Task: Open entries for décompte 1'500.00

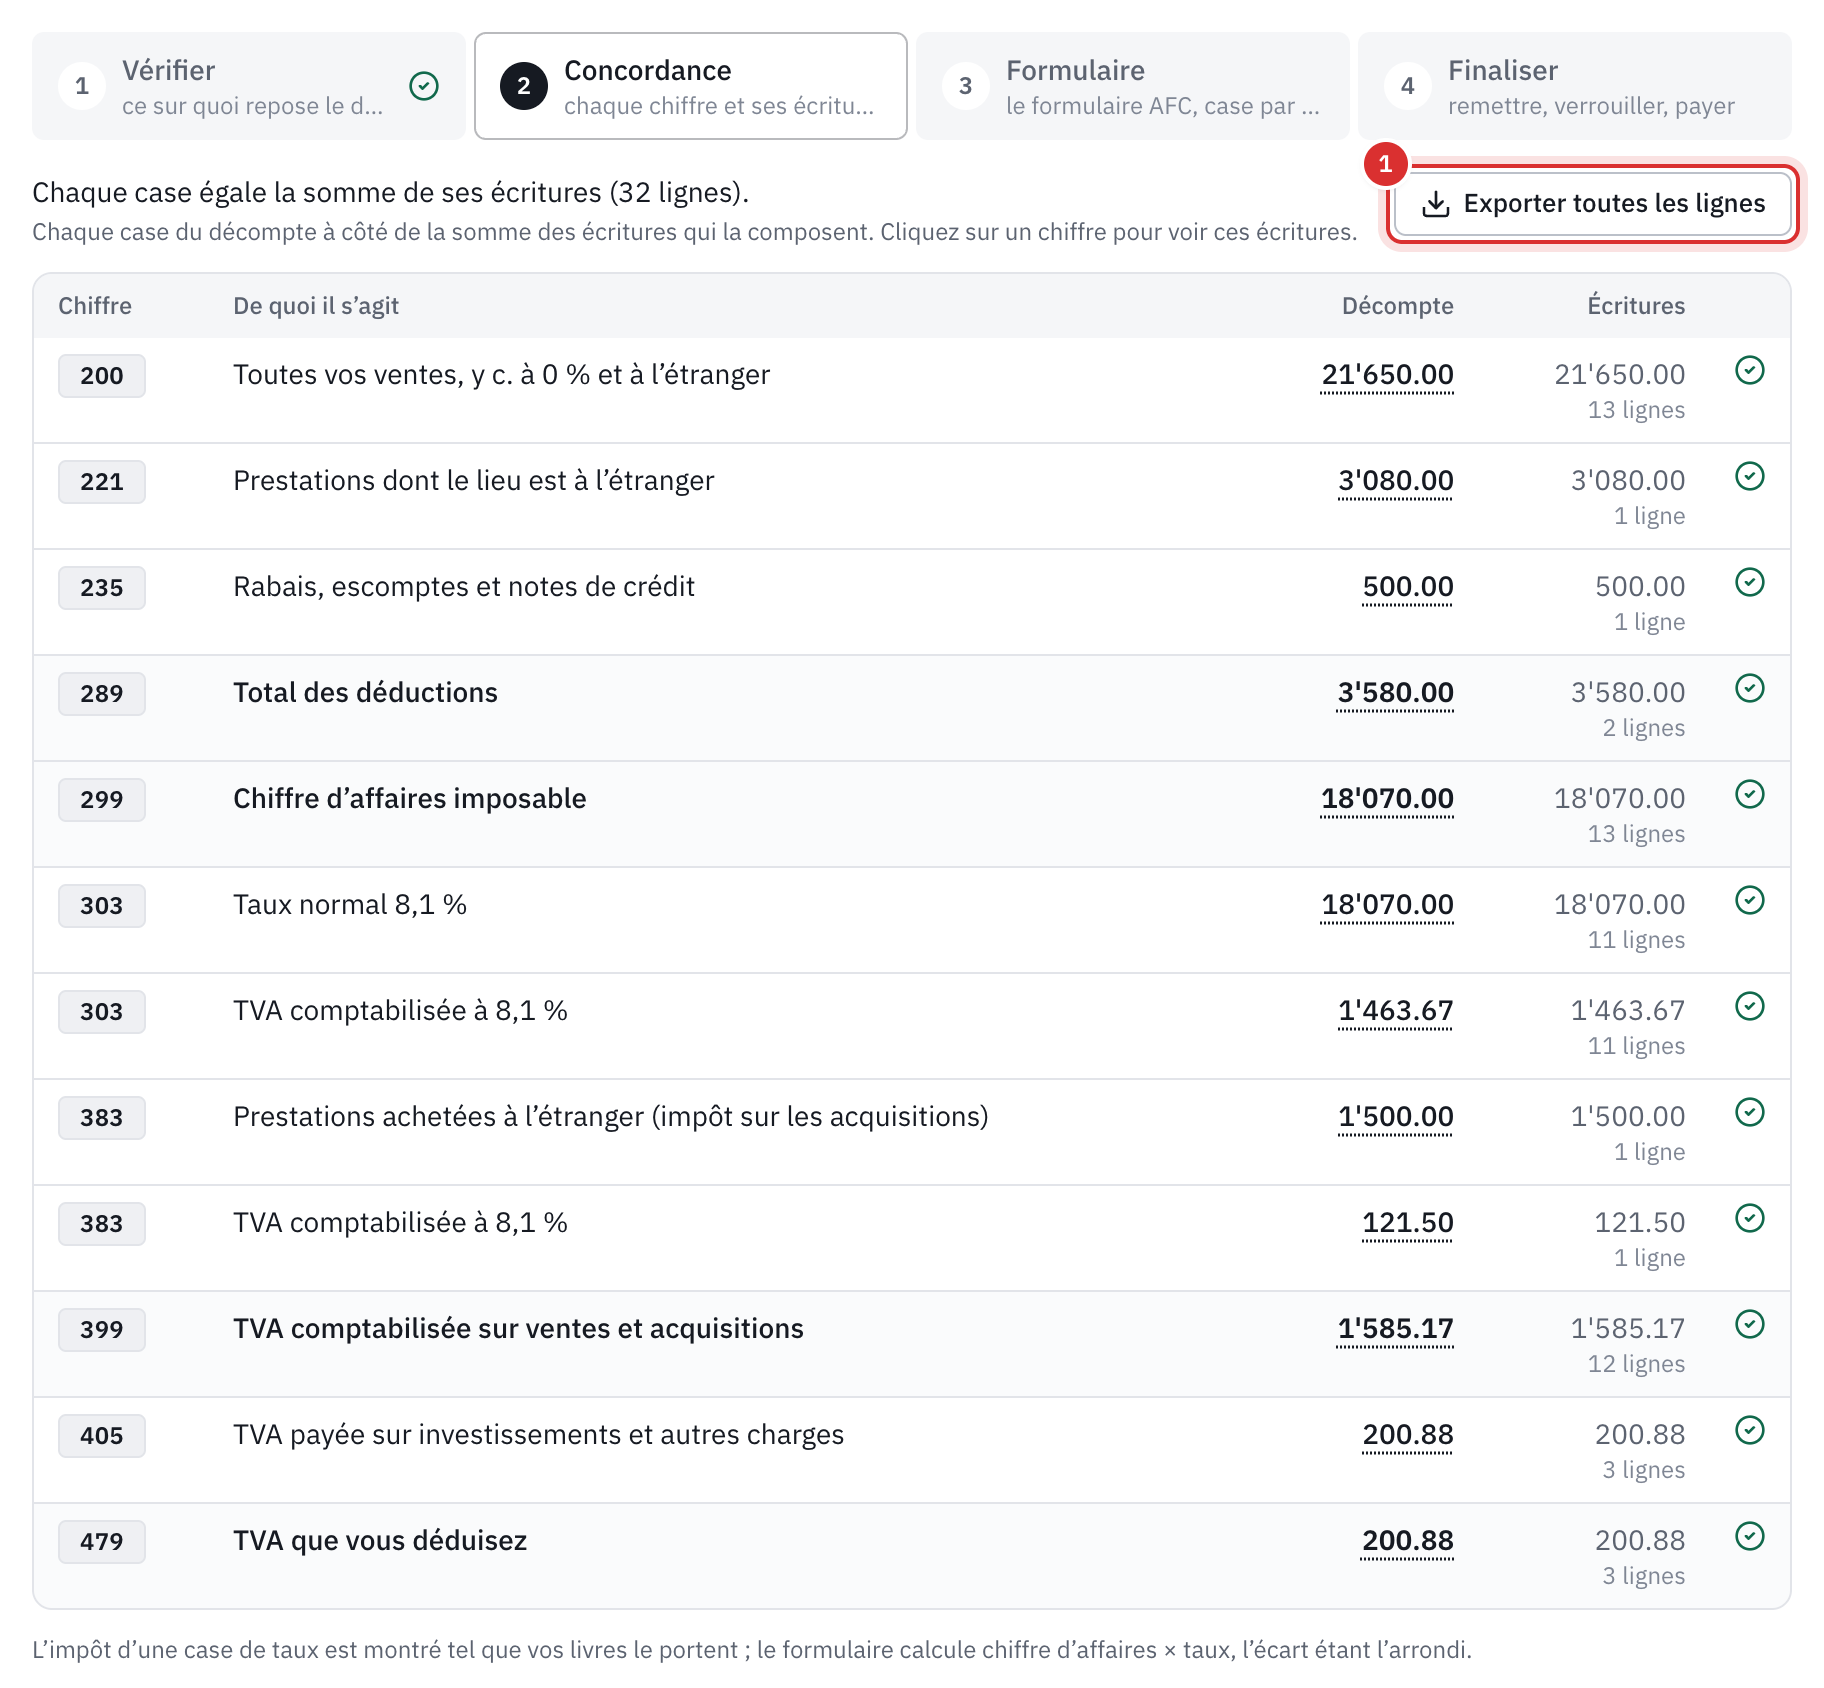Action: pyautogui.click(x=1396, y=1117)
